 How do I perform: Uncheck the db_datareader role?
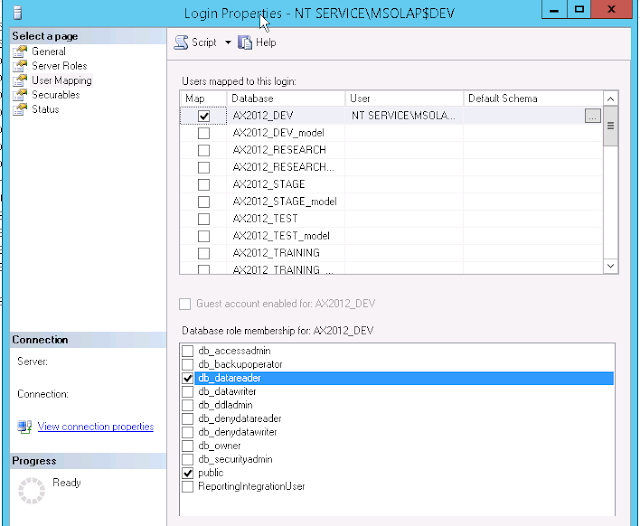pos(188,378)
